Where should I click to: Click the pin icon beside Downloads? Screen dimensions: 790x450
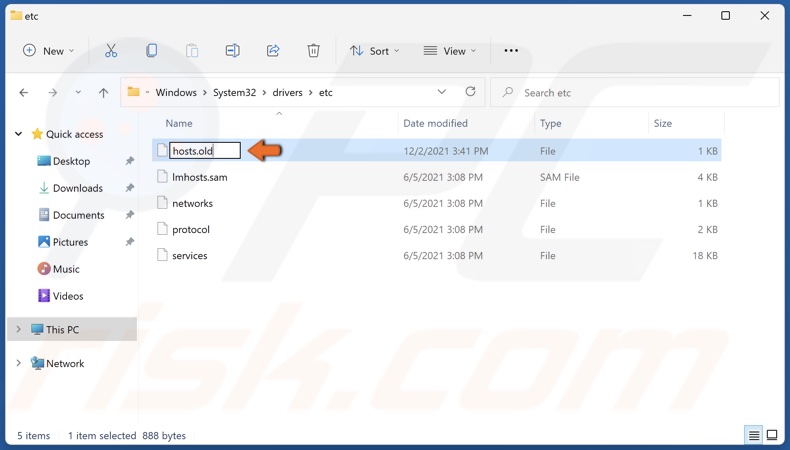click(x=129, y=187)
